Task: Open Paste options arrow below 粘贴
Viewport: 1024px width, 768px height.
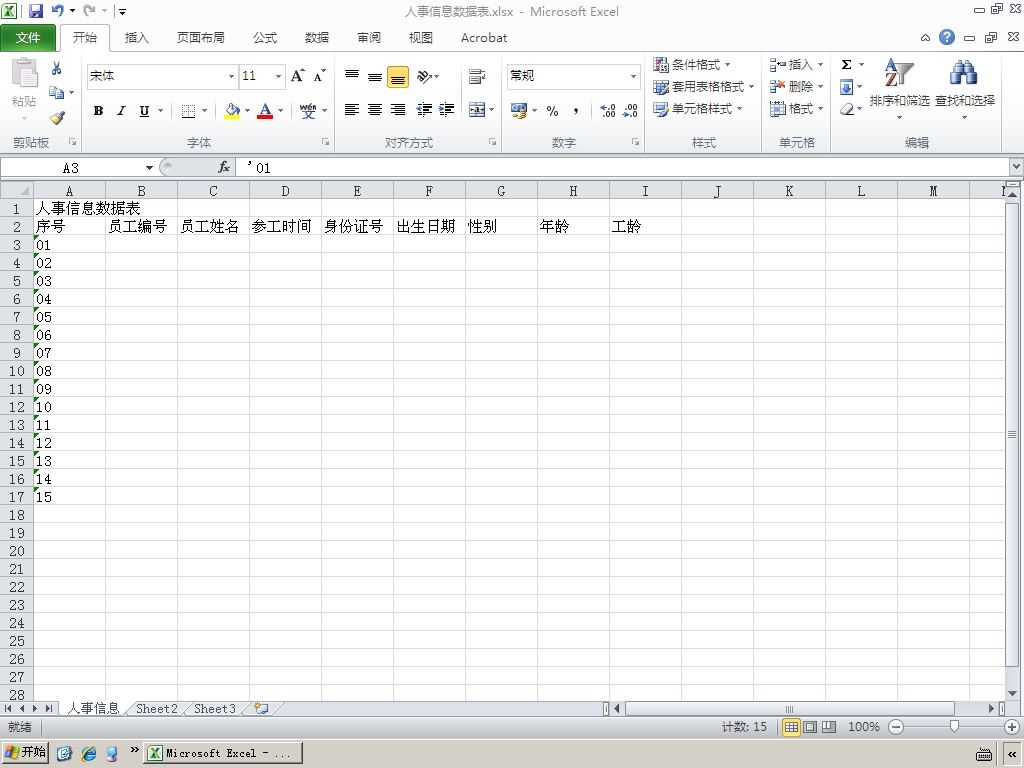Action: click(24, 118)
